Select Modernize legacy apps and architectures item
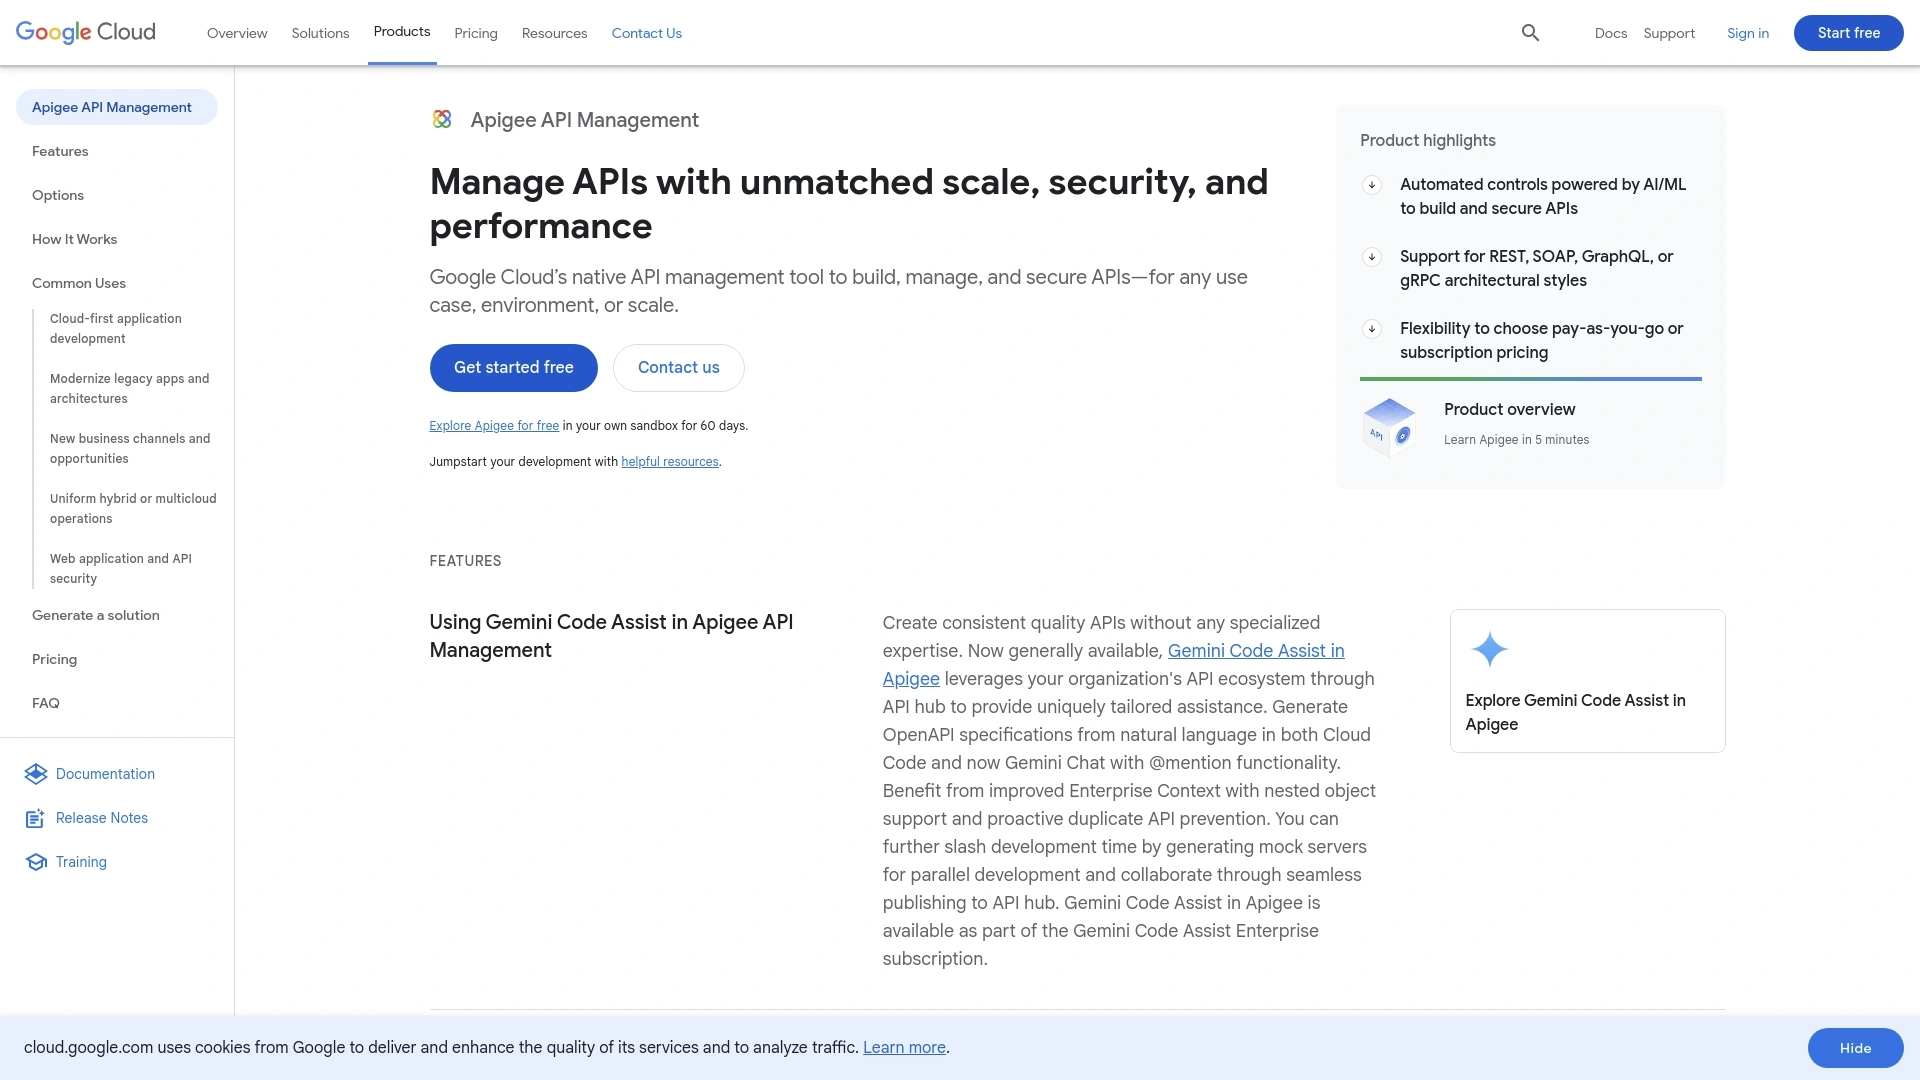Screen dimensions: 1920x1080 point(130,389)
